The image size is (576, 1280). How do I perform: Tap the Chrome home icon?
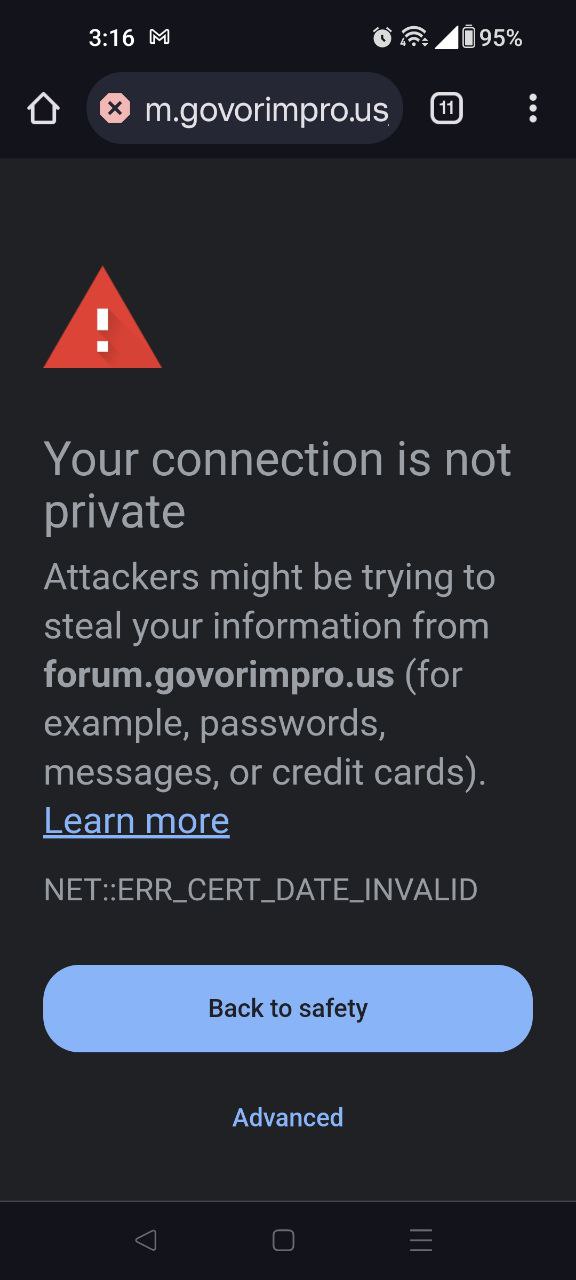[x=43, y=108]
